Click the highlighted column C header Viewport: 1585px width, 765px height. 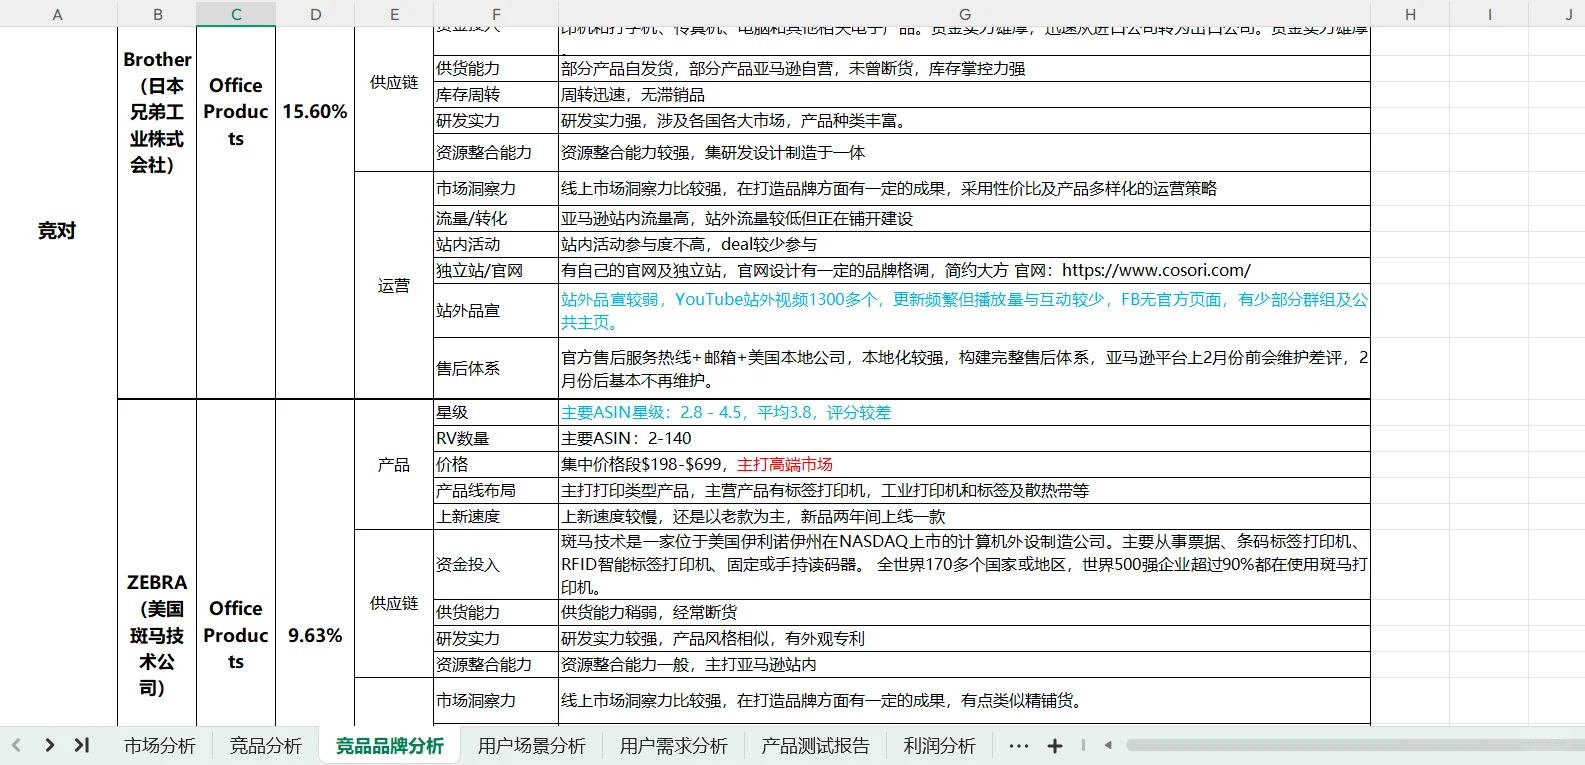click(236, 14)
